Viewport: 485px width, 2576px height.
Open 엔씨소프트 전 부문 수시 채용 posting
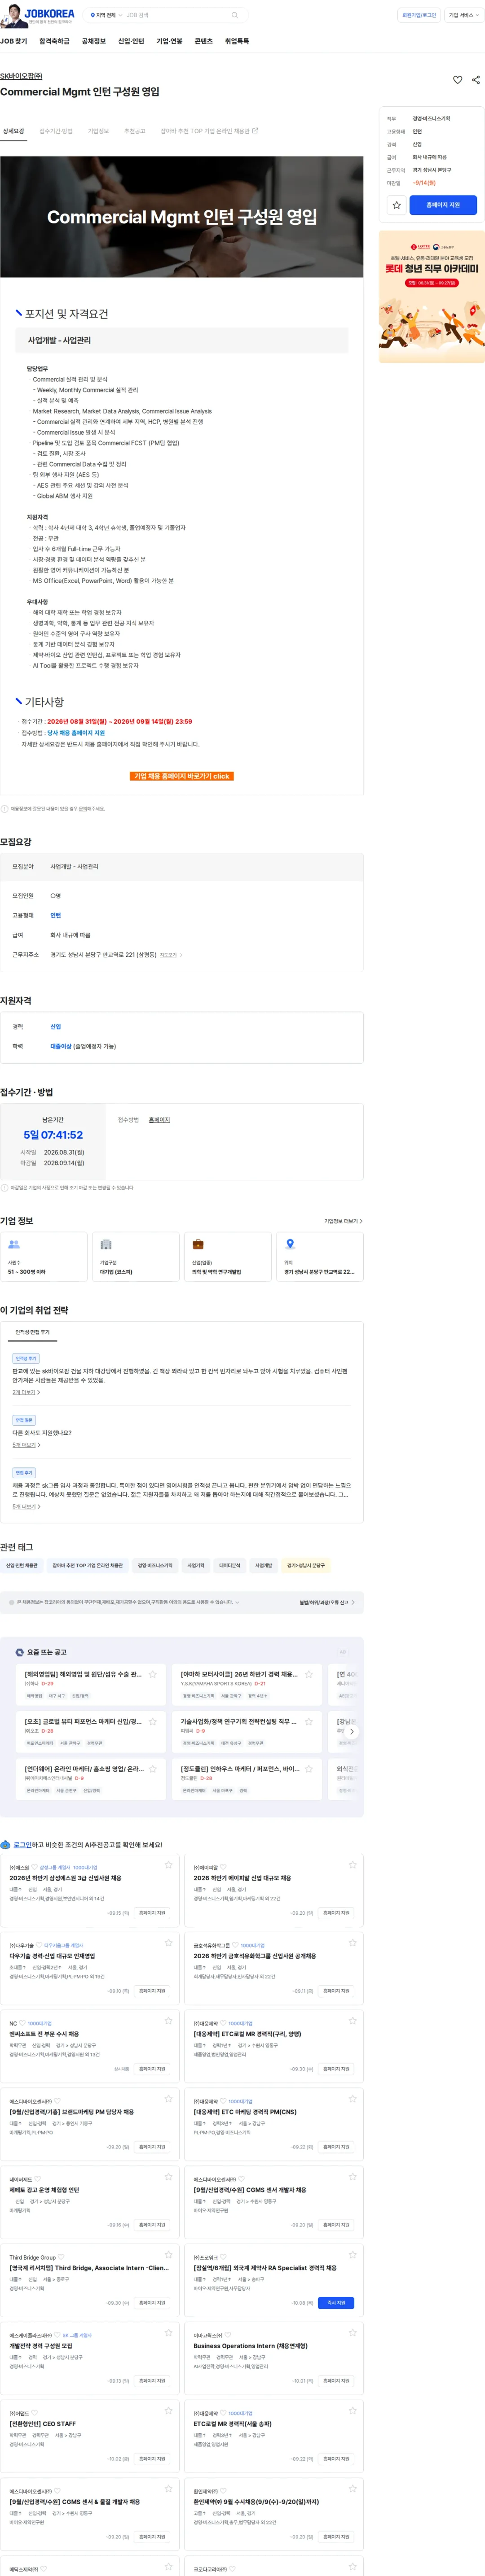[44, 2034]
